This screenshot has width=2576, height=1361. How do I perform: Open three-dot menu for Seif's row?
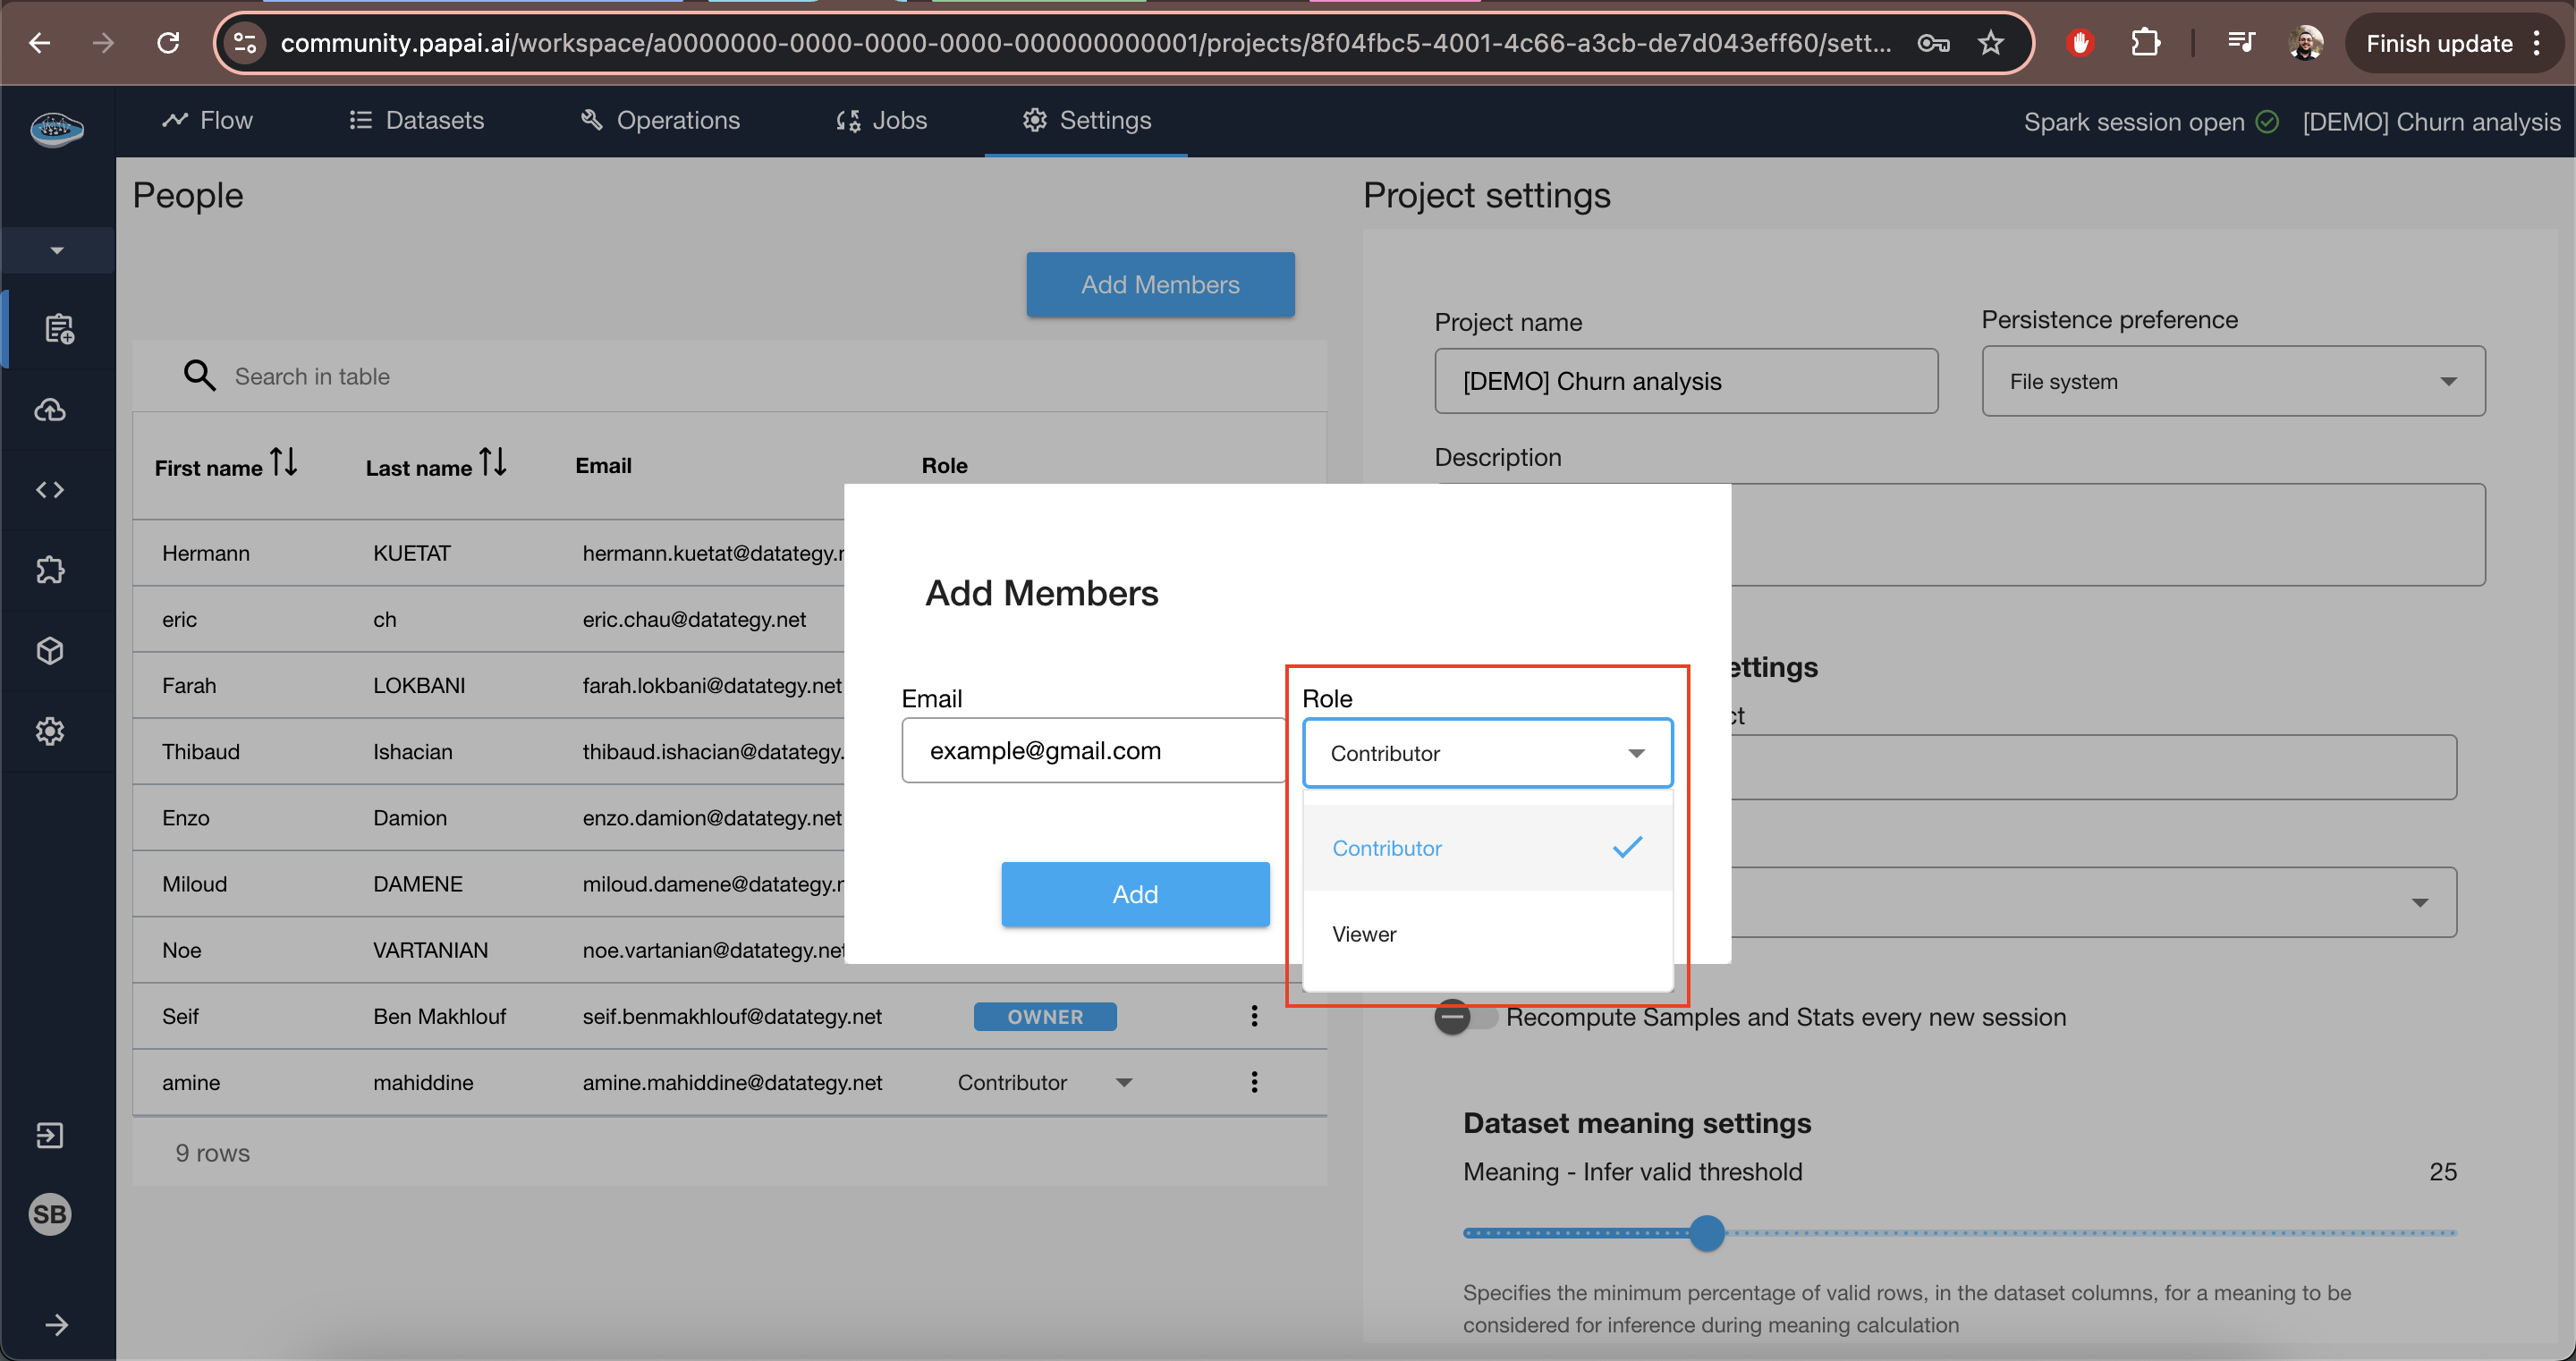1254,1016
